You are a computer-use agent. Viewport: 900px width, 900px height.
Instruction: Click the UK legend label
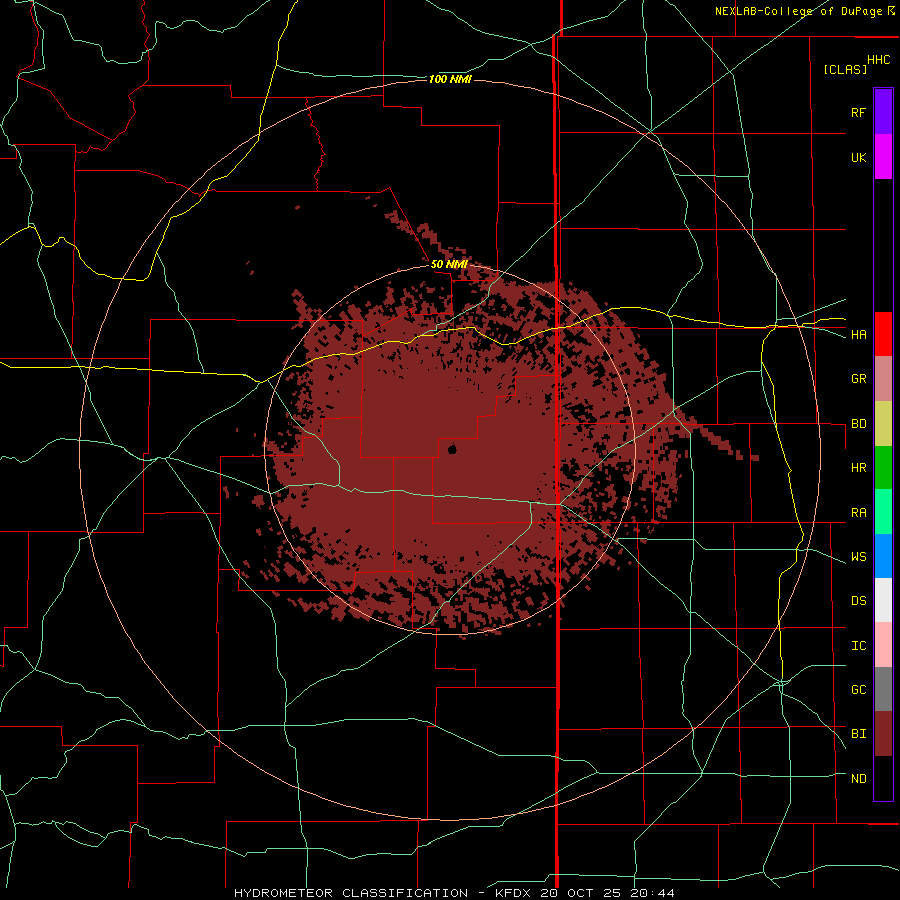[858, 157]
